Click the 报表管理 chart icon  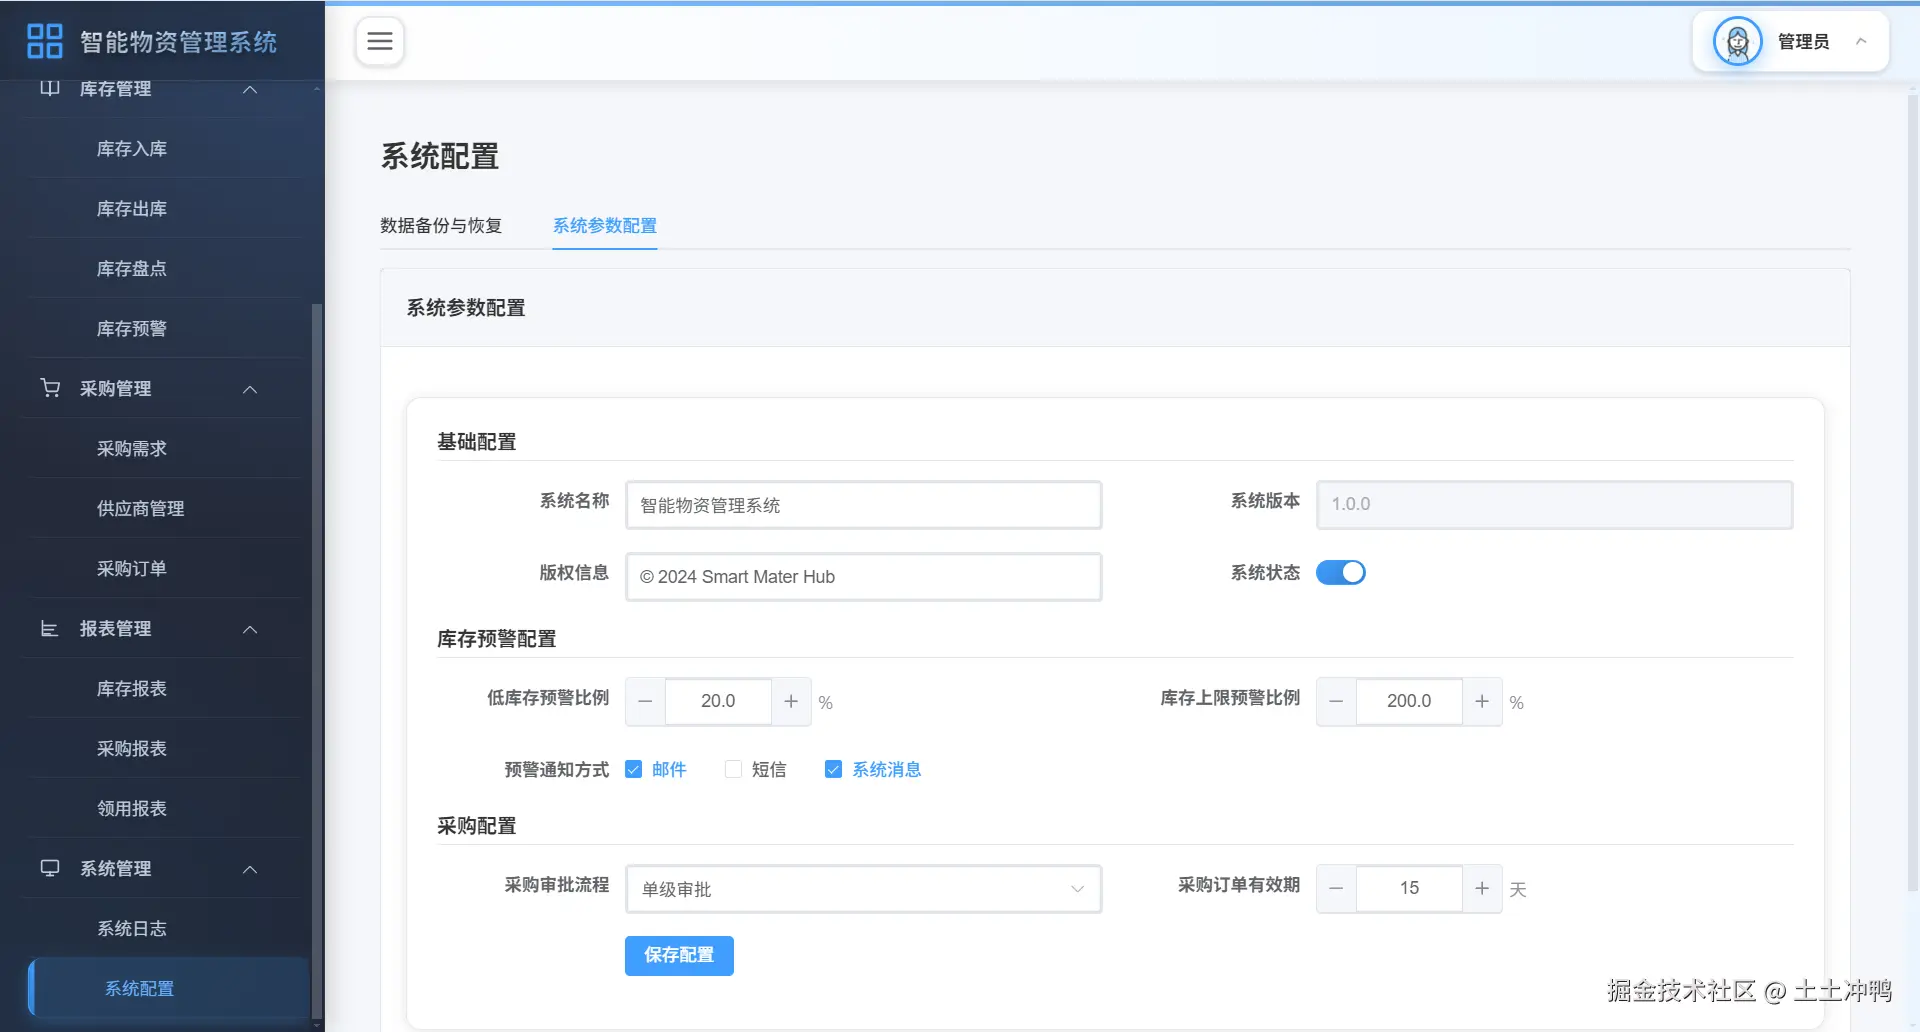(49, 628)
